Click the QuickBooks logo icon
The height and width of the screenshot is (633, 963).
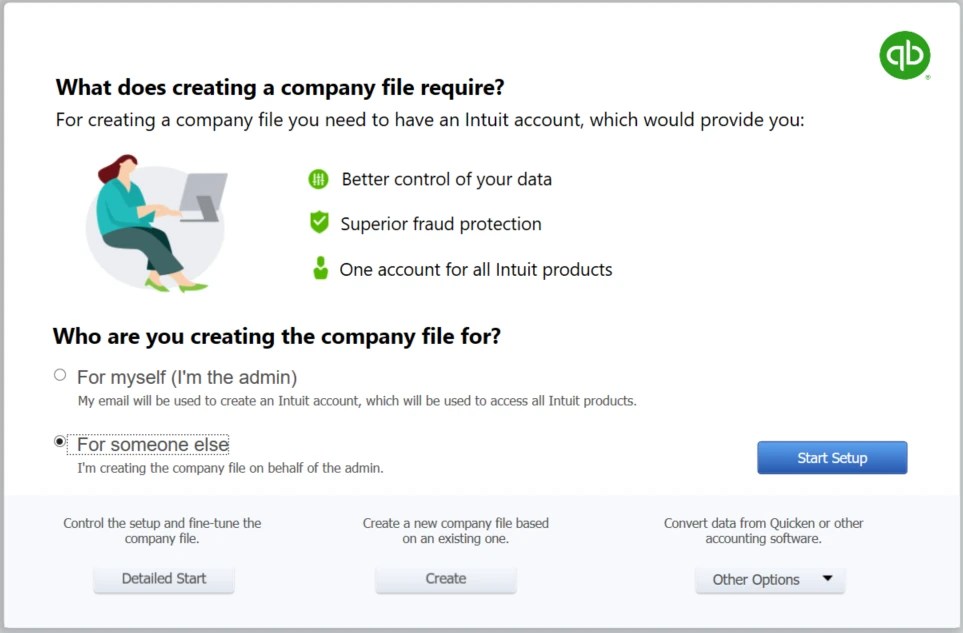click(x=904, y=55)
